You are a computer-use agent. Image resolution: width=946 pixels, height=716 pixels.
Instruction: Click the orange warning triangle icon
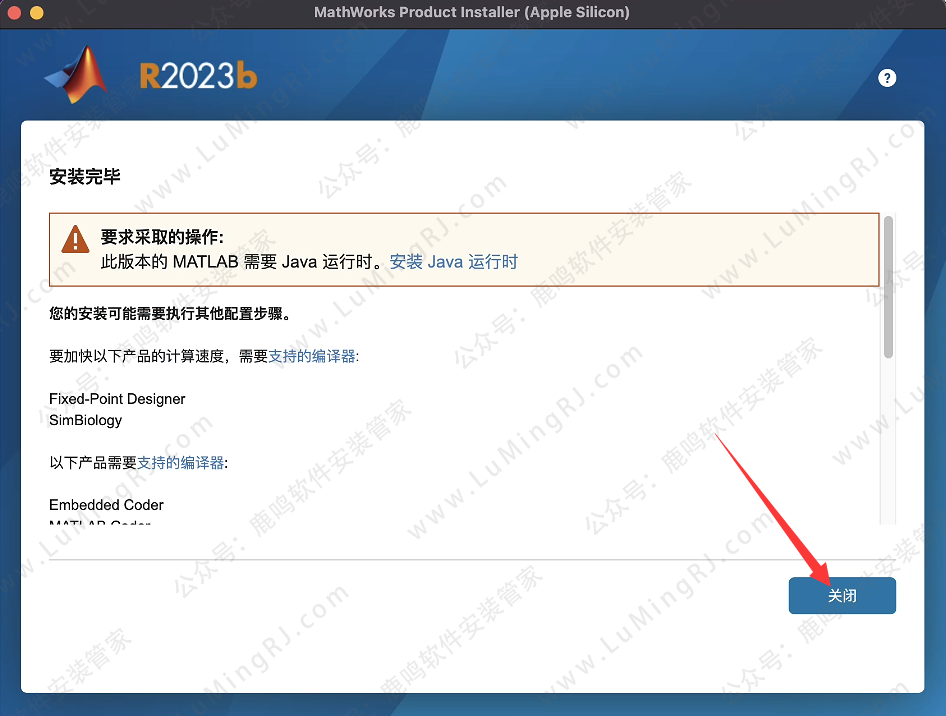tap(75, 239)
